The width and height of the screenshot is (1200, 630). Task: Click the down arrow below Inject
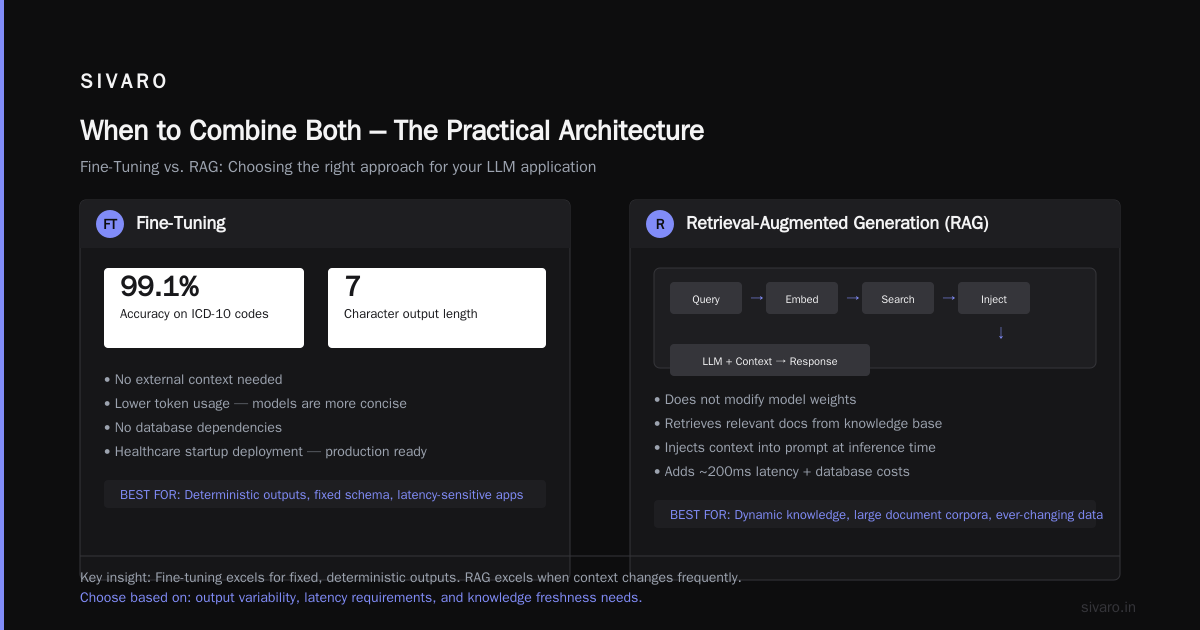1001,332
